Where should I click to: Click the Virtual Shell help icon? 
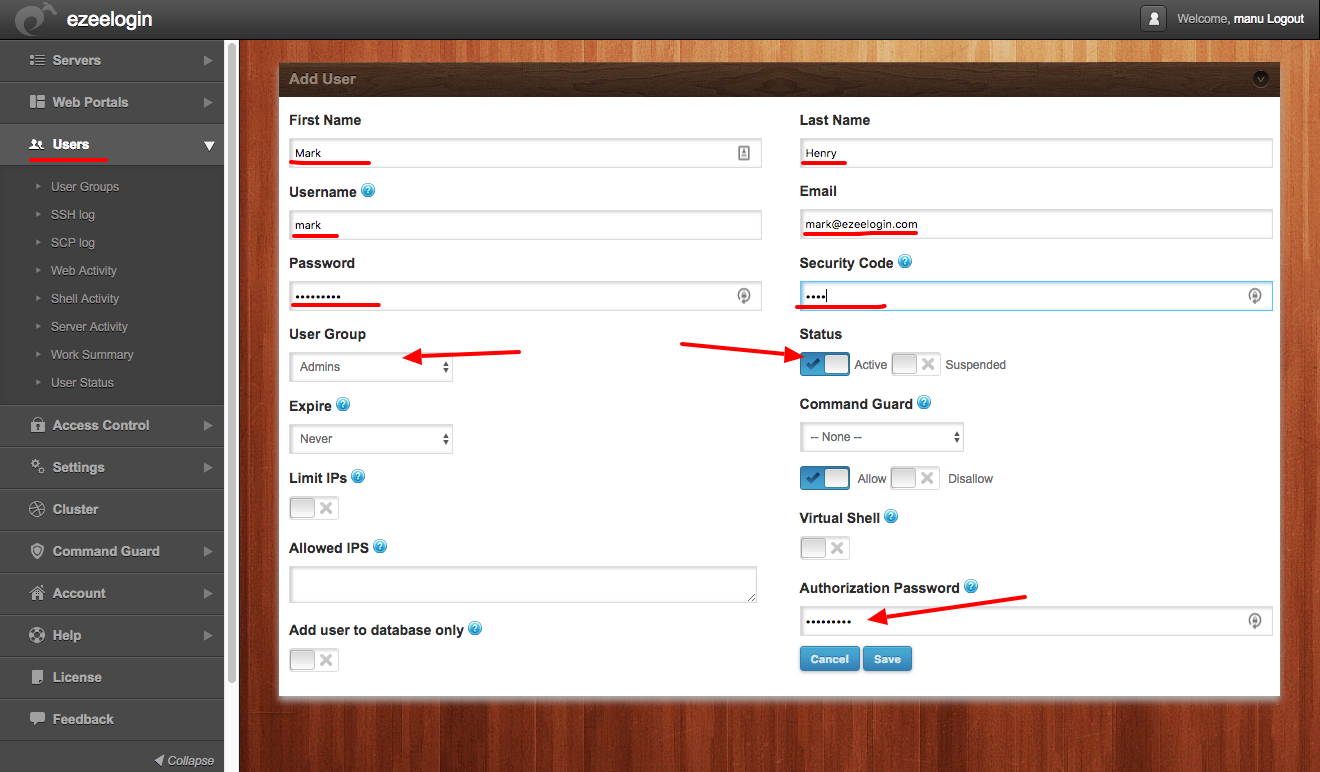point(891,517)
